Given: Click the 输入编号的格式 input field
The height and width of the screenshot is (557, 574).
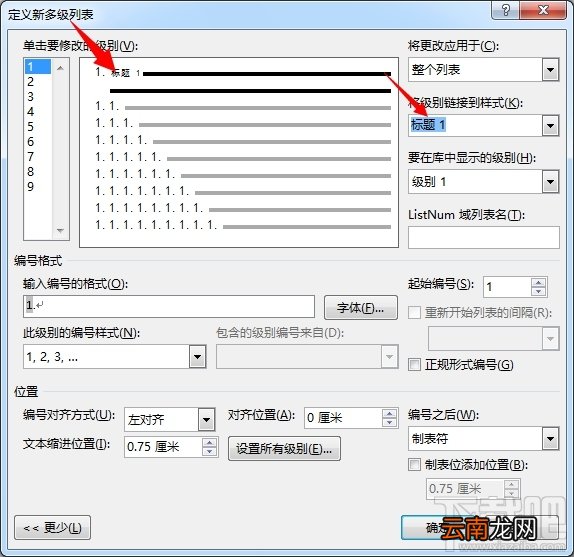Looking at the screenshot, I should click(169, 306).
